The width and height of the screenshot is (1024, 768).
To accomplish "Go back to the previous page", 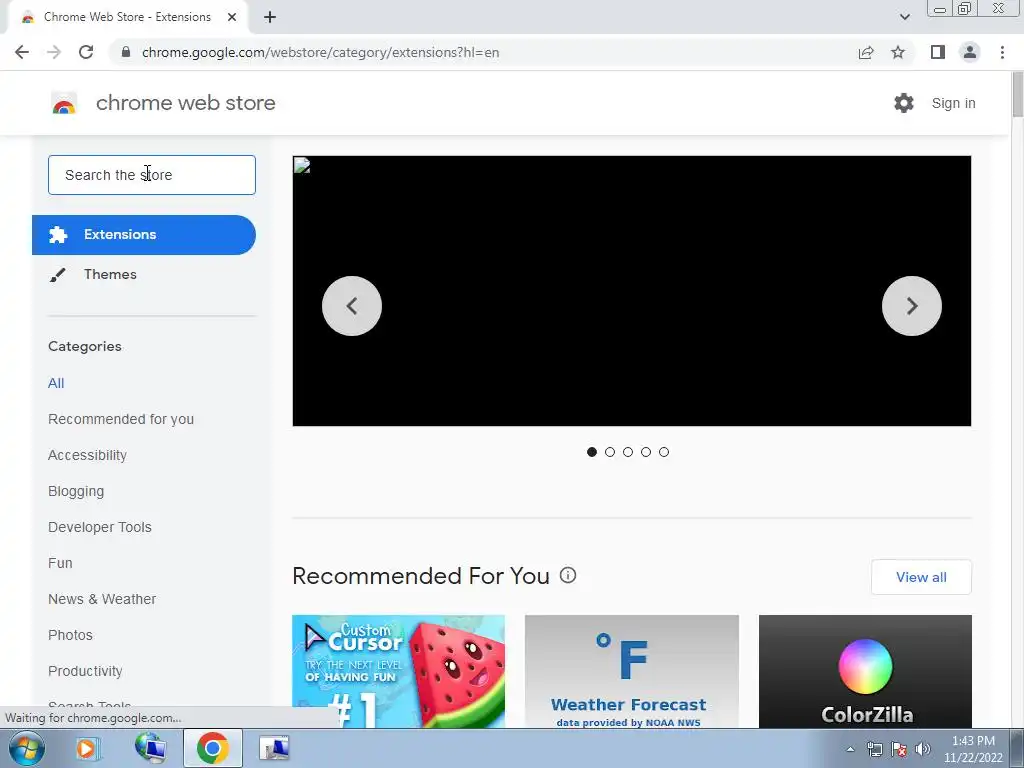I will pyautogui.click(x=22, y=52).
